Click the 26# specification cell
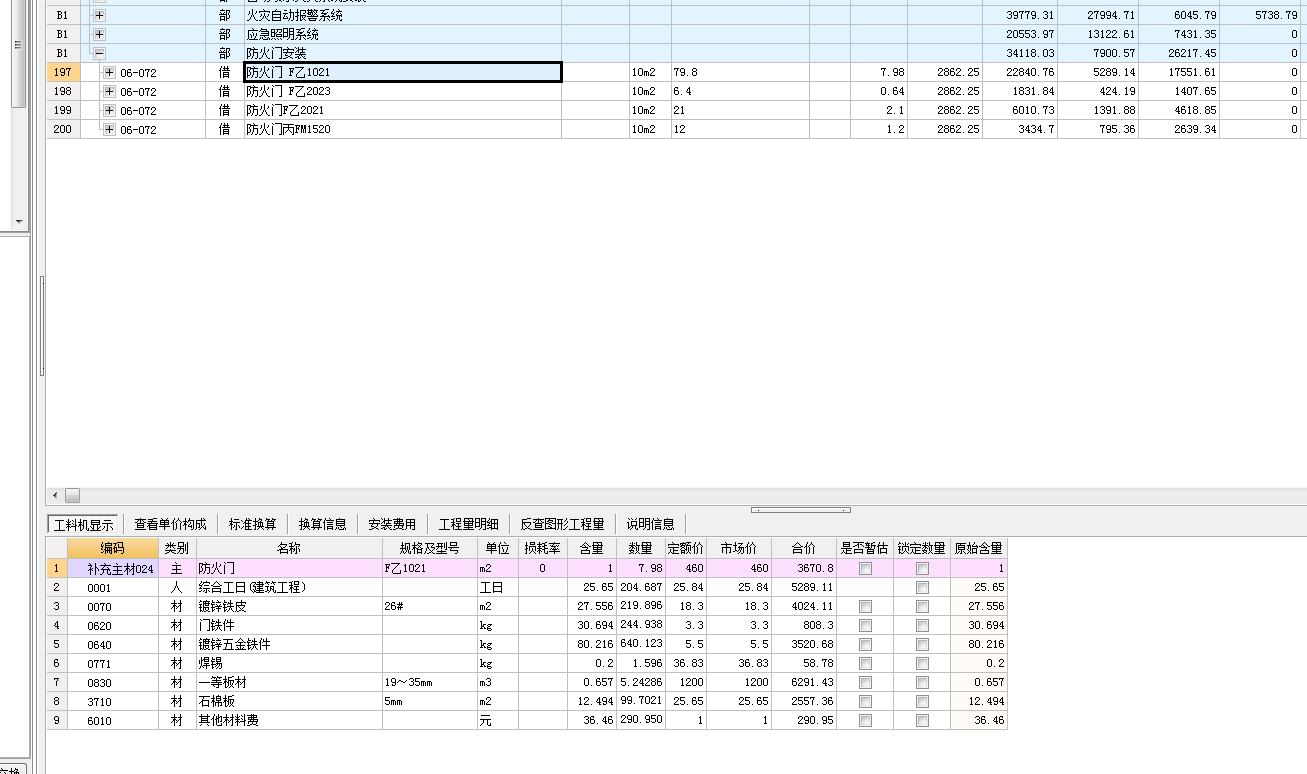The height and width of the screenshot is (774, 1307). click(x=430, y=606)
